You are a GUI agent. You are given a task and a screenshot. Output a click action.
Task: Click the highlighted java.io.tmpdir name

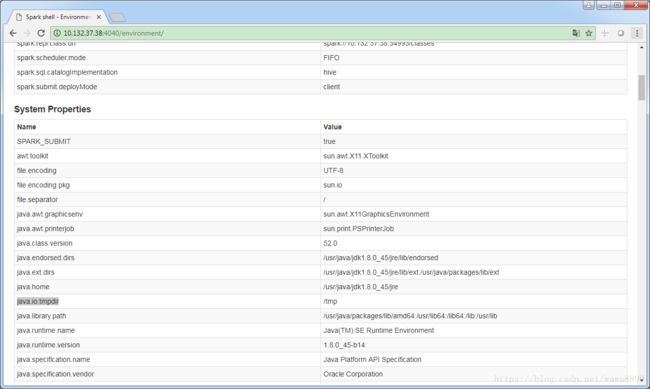pyautogui.click(x=38, y=301)
